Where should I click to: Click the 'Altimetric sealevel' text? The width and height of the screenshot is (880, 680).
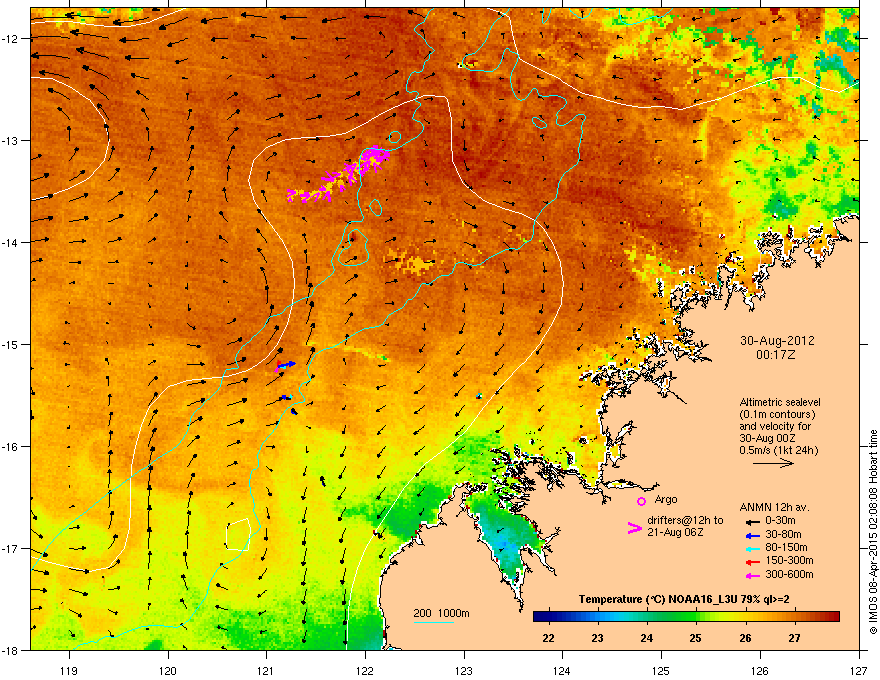click(x=780, y=402)
